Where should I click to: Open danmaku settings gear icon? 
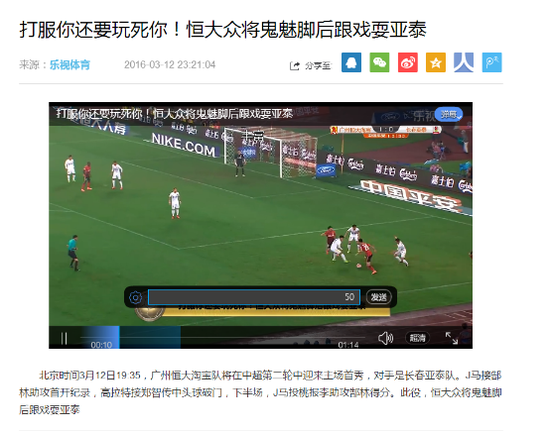point(135,297)
